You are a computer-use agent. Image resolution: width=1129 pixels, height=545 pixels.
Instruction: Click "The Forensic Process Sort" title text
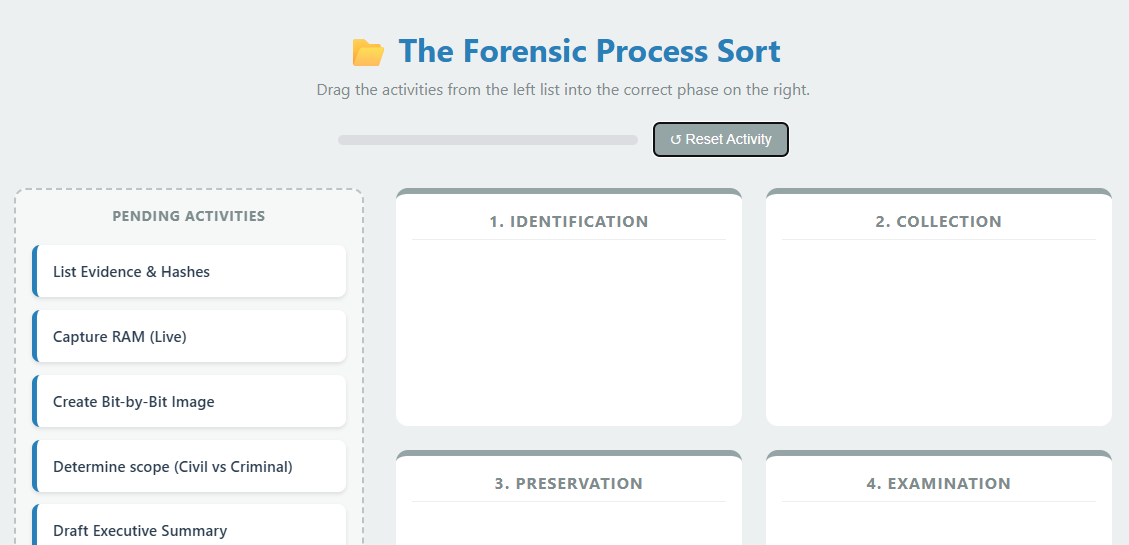tap(589, 52)
